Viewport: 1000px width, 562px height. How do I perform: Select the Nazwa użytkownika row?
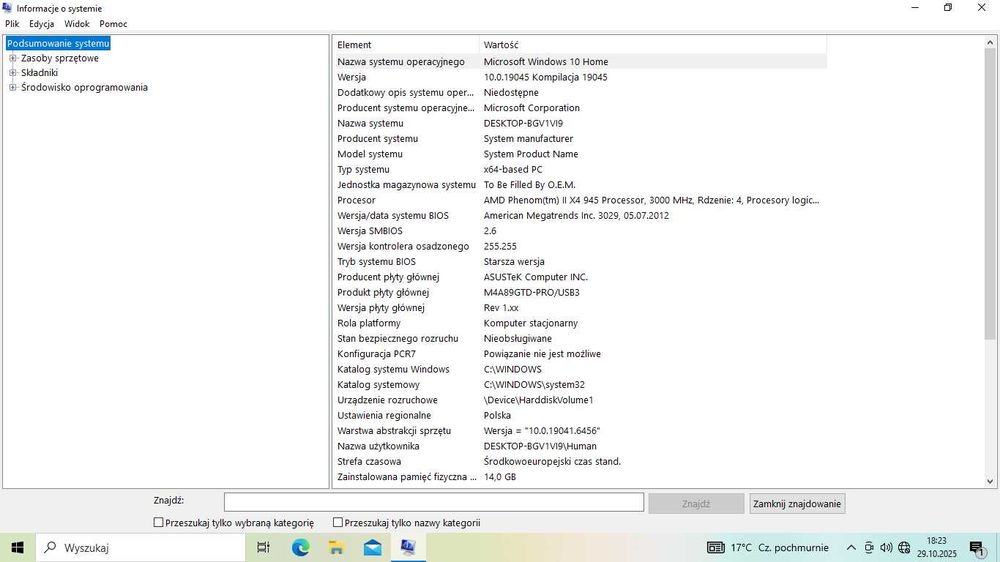coord(580,446)
